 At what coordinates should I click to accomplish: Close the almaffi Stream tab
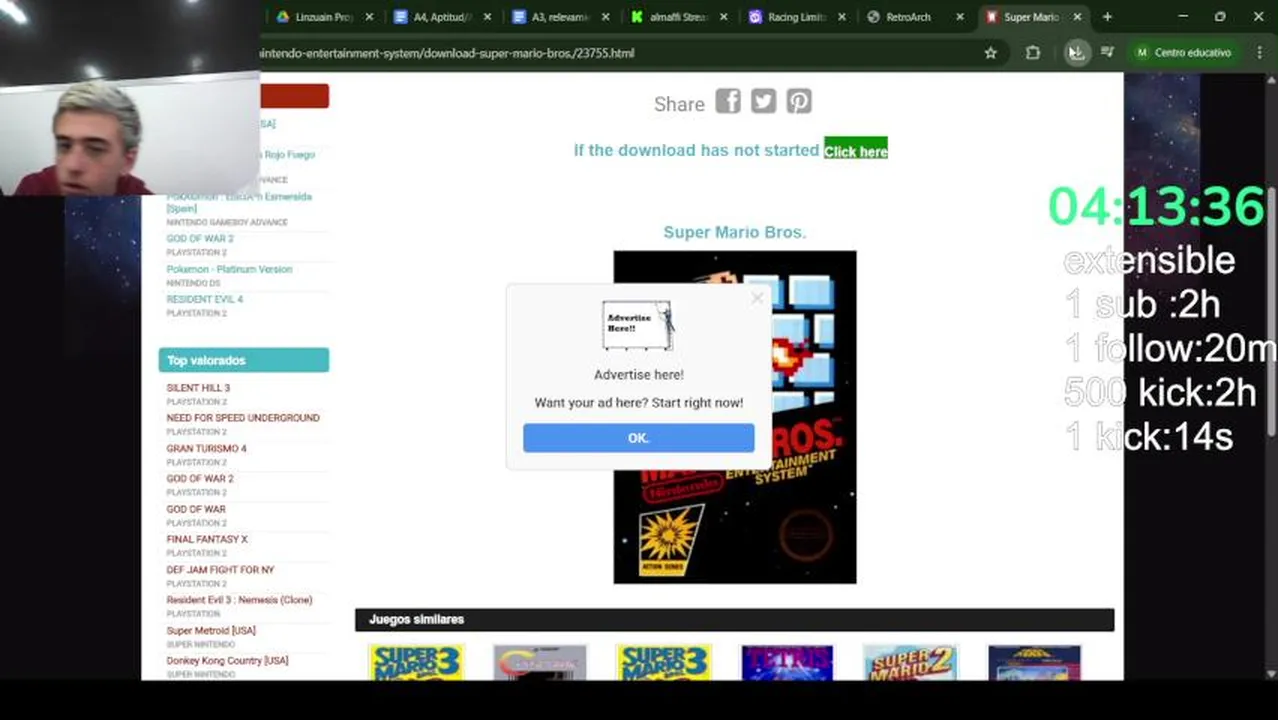tap(724, 17)
